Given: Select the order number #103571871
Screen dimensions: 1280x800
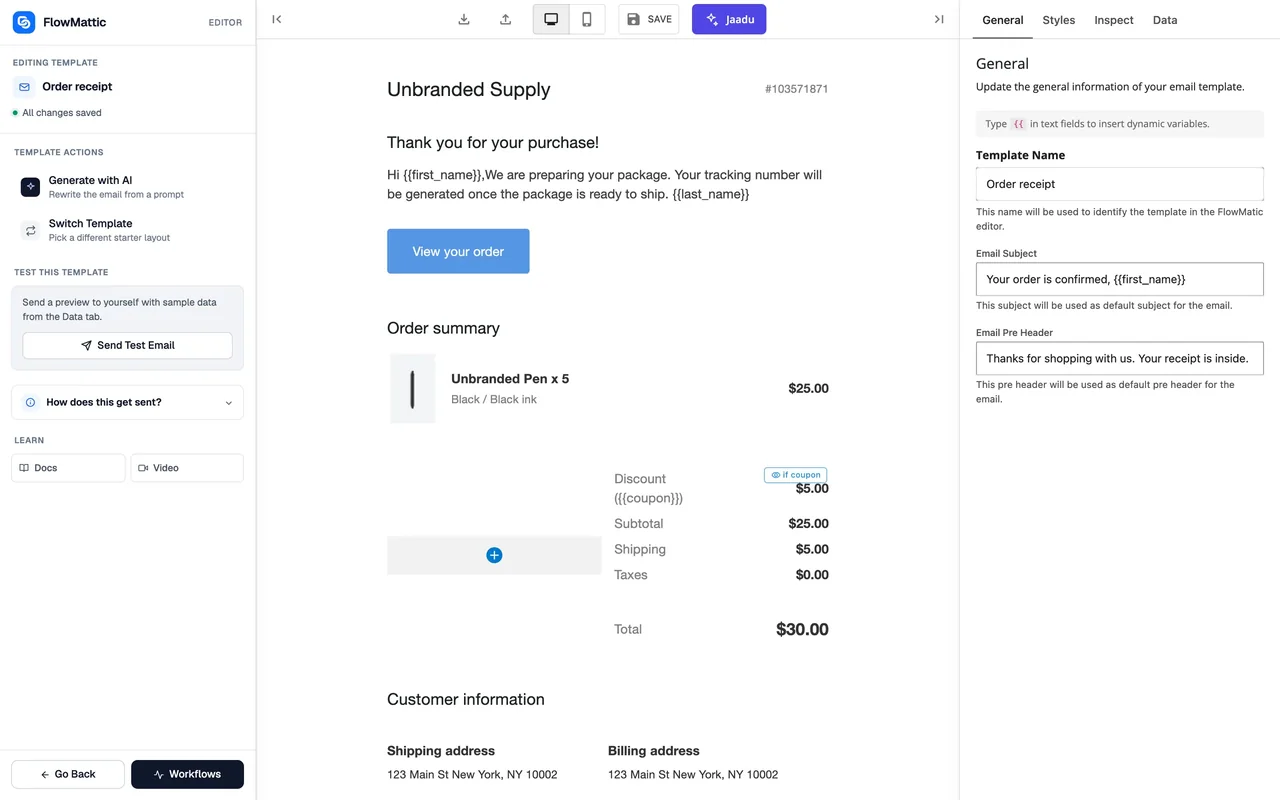Looking at the screenshot, I should tap(796, 89).
